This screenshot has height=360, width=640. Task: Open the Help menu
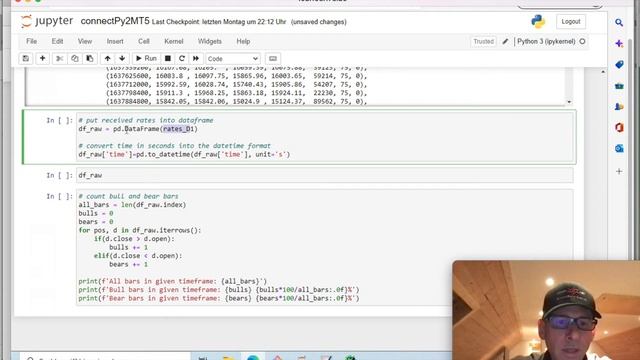tap(243, 41)
